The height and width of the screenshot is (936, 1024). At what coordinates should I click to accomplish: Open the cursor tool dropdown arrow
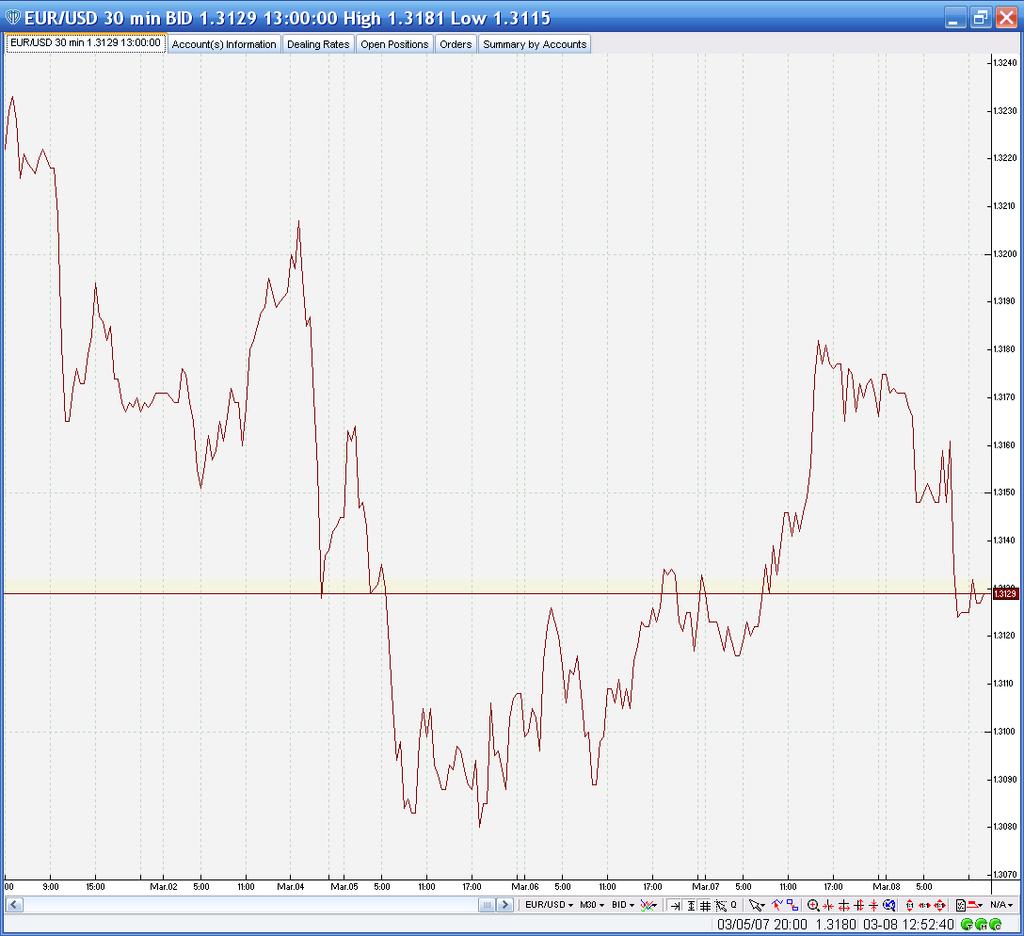tap(762, 906)
